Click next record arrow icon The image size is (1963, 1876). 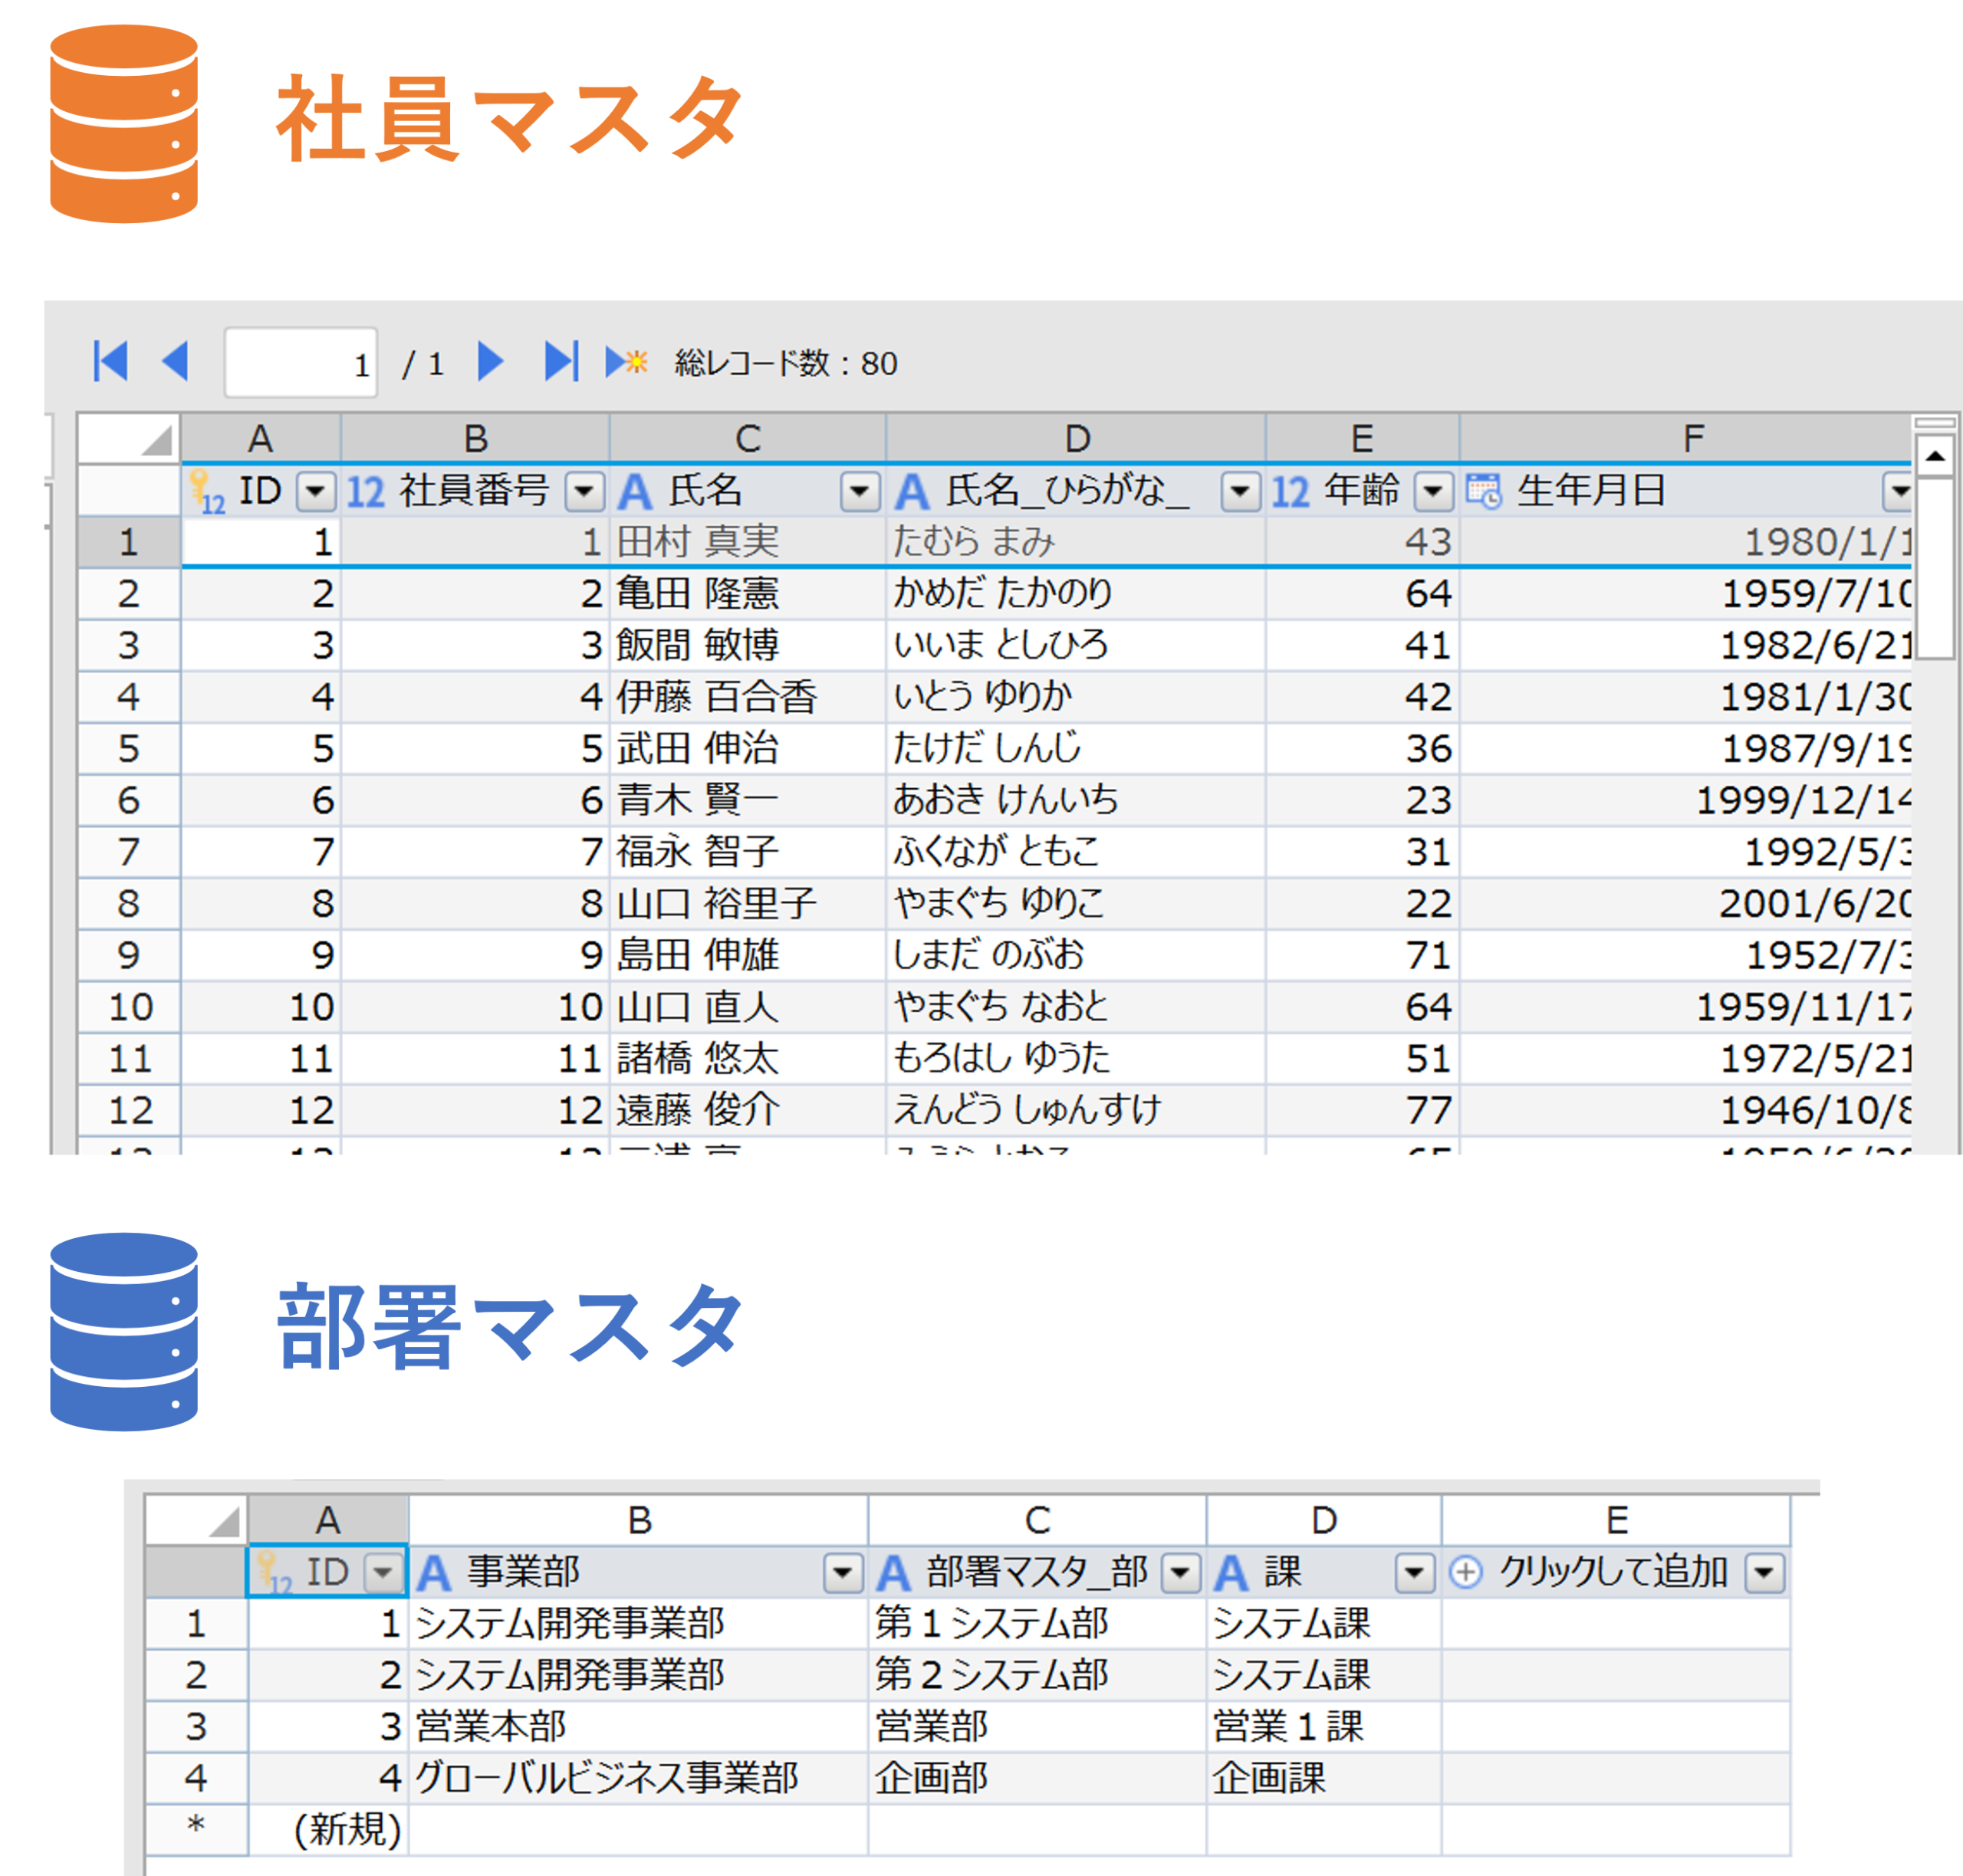click(x=489, y=361)
